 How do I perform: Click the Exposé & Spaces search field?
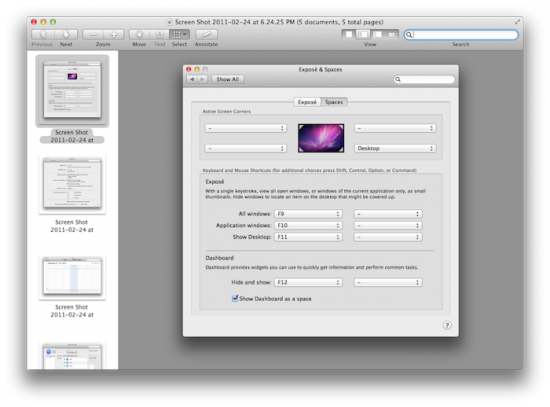[x=424, y=80]
